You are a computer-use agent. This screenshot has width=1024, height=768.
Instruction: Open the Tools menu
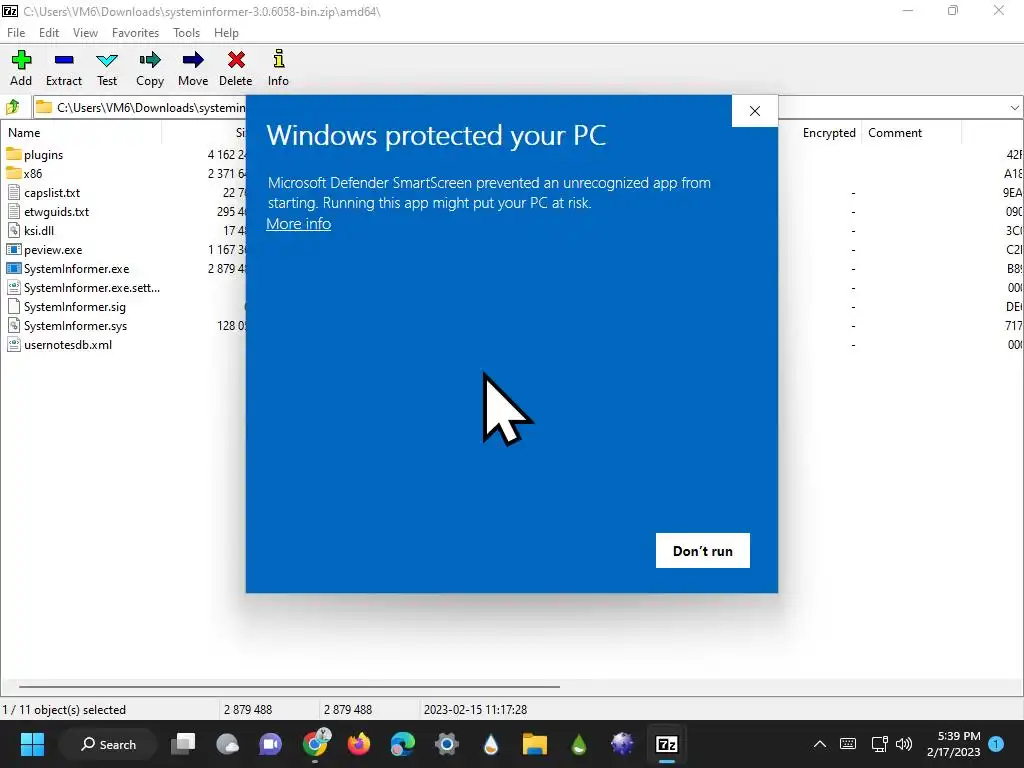186,33
